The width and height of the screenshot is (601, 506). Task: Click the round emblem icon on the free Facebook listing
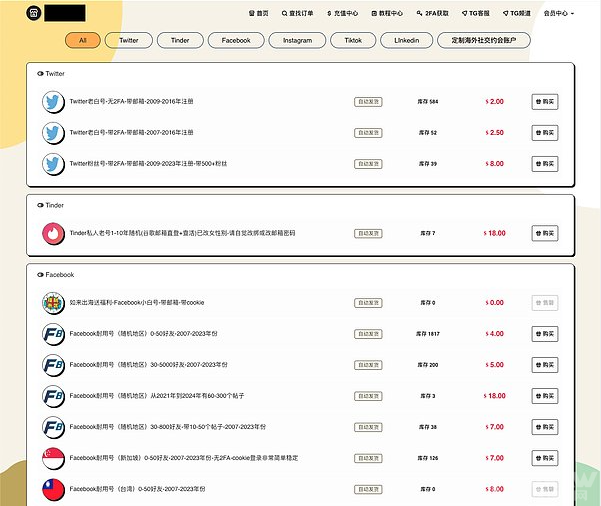[x=53, y=302]
